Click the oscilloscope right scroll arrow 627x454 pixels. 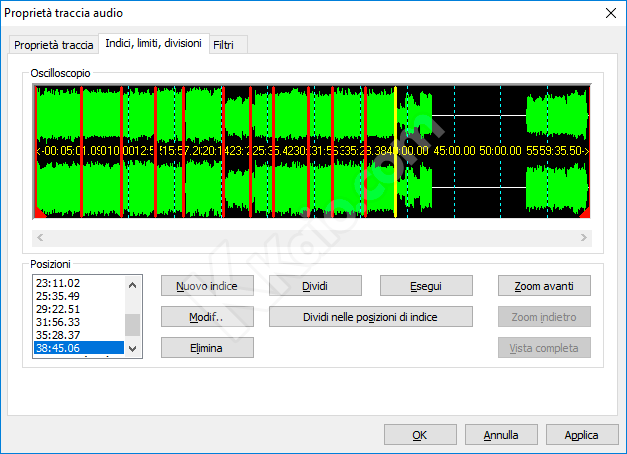tap(583, 238)
